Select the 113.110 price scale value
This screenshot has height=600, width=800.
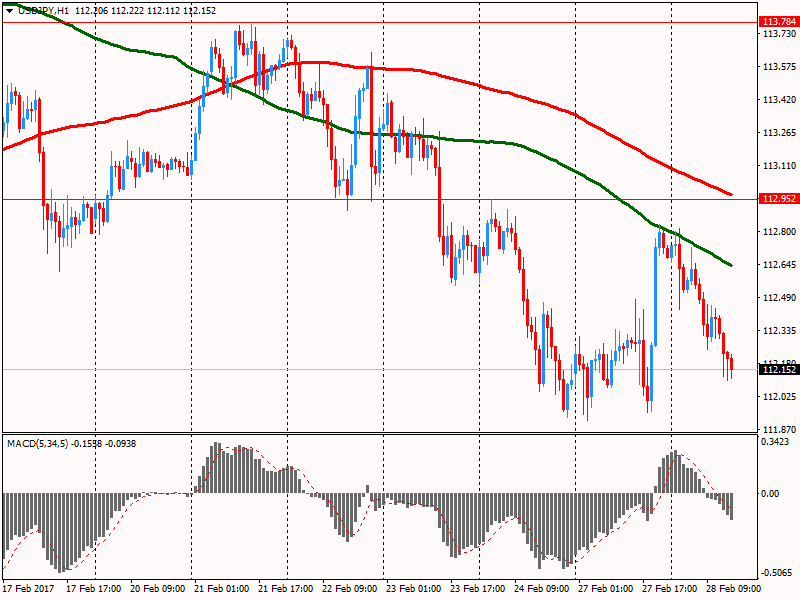click(779, 166)
